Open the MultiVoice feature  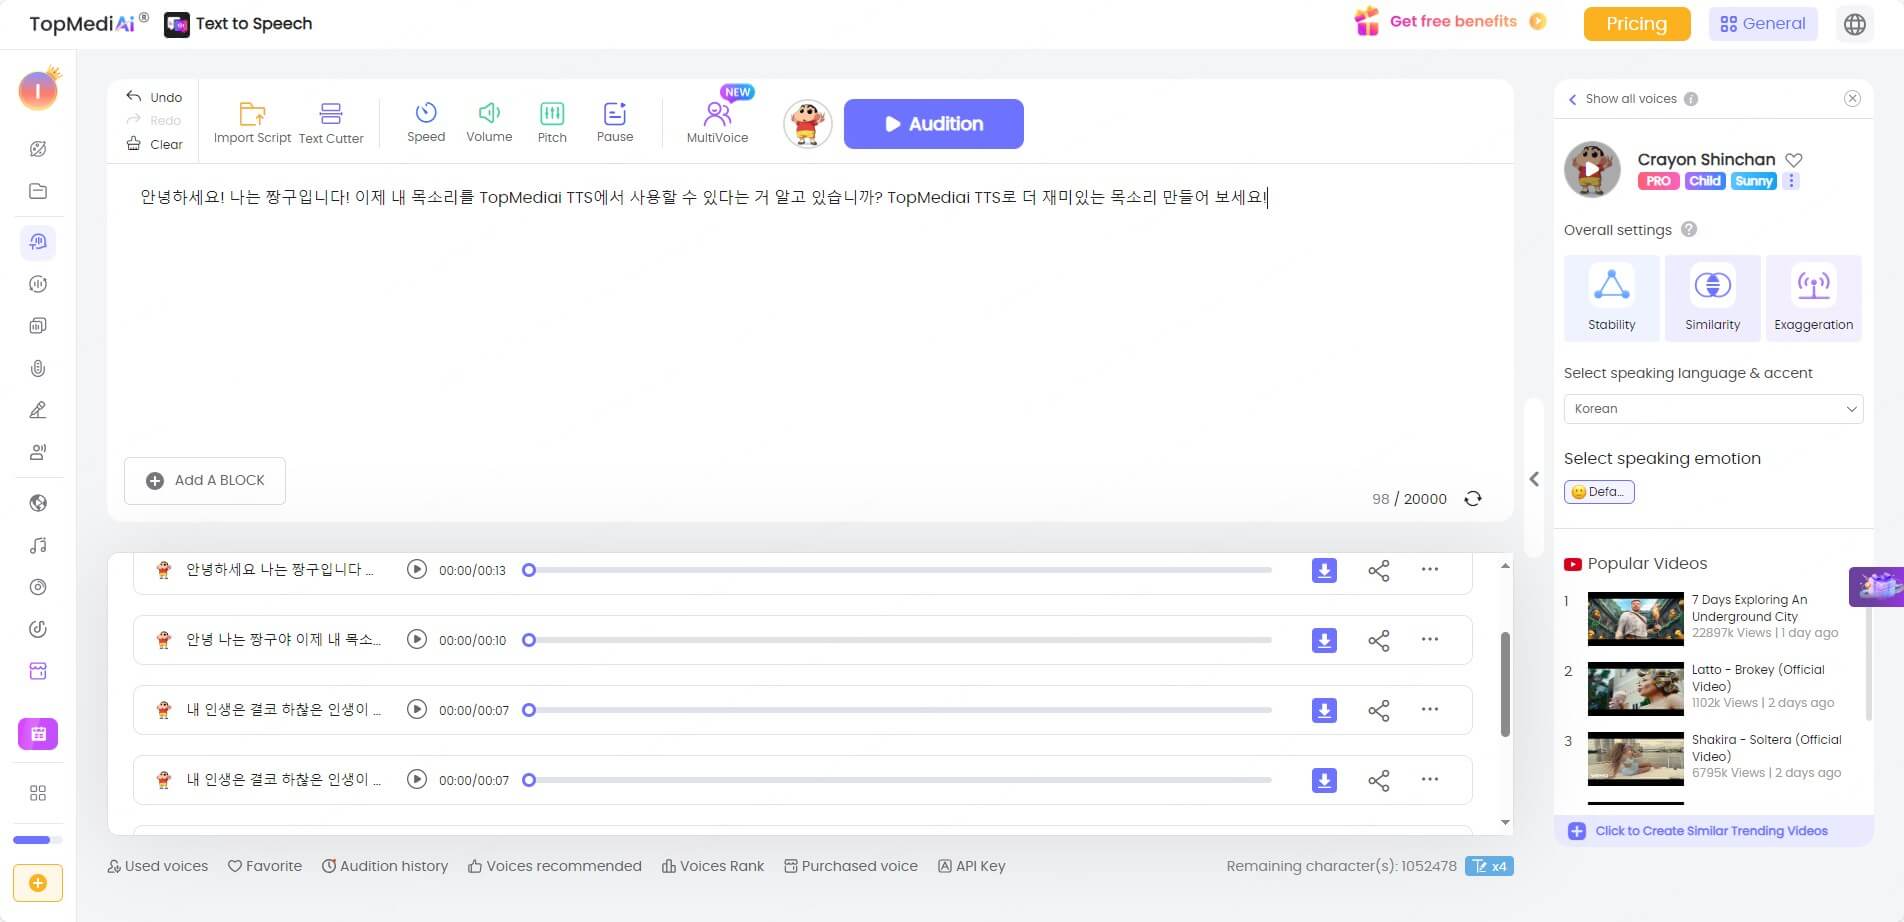point(717,122)
